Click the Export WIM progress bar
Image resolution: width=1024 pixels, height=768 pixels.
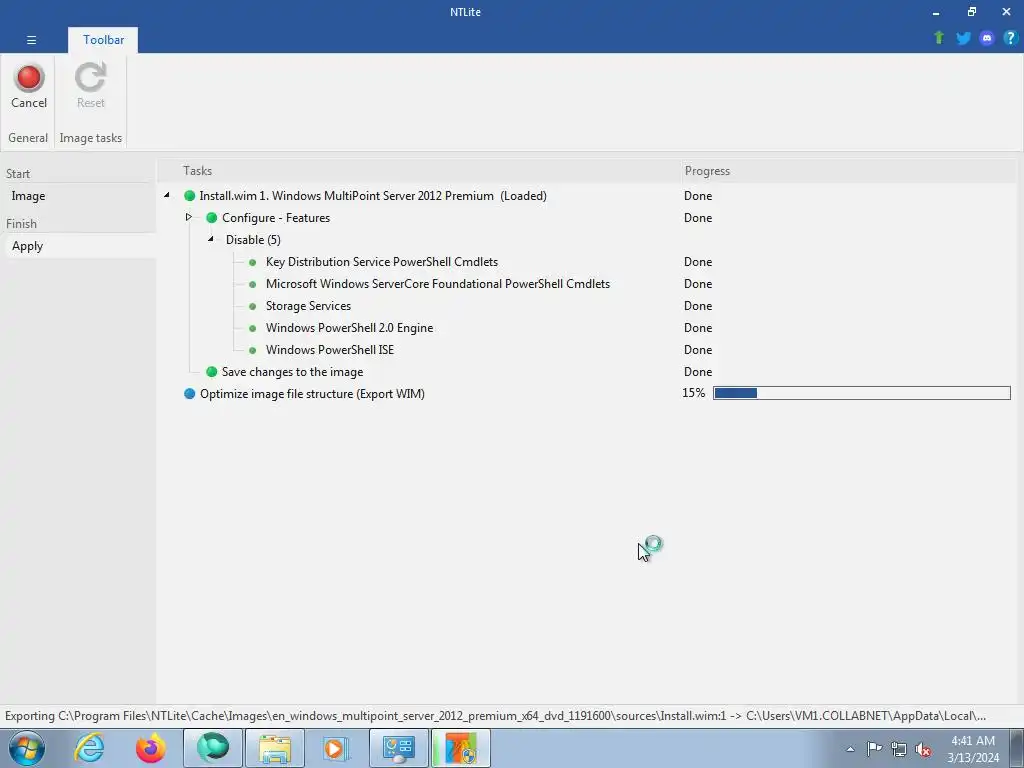click(x=861, y=393)
